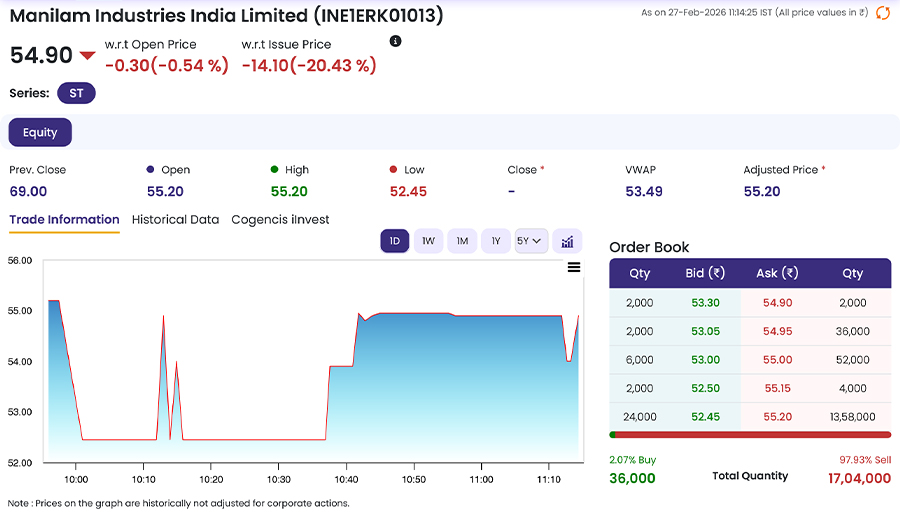
Task: Click the bid price 53.05
Action: tap(705, 331)
